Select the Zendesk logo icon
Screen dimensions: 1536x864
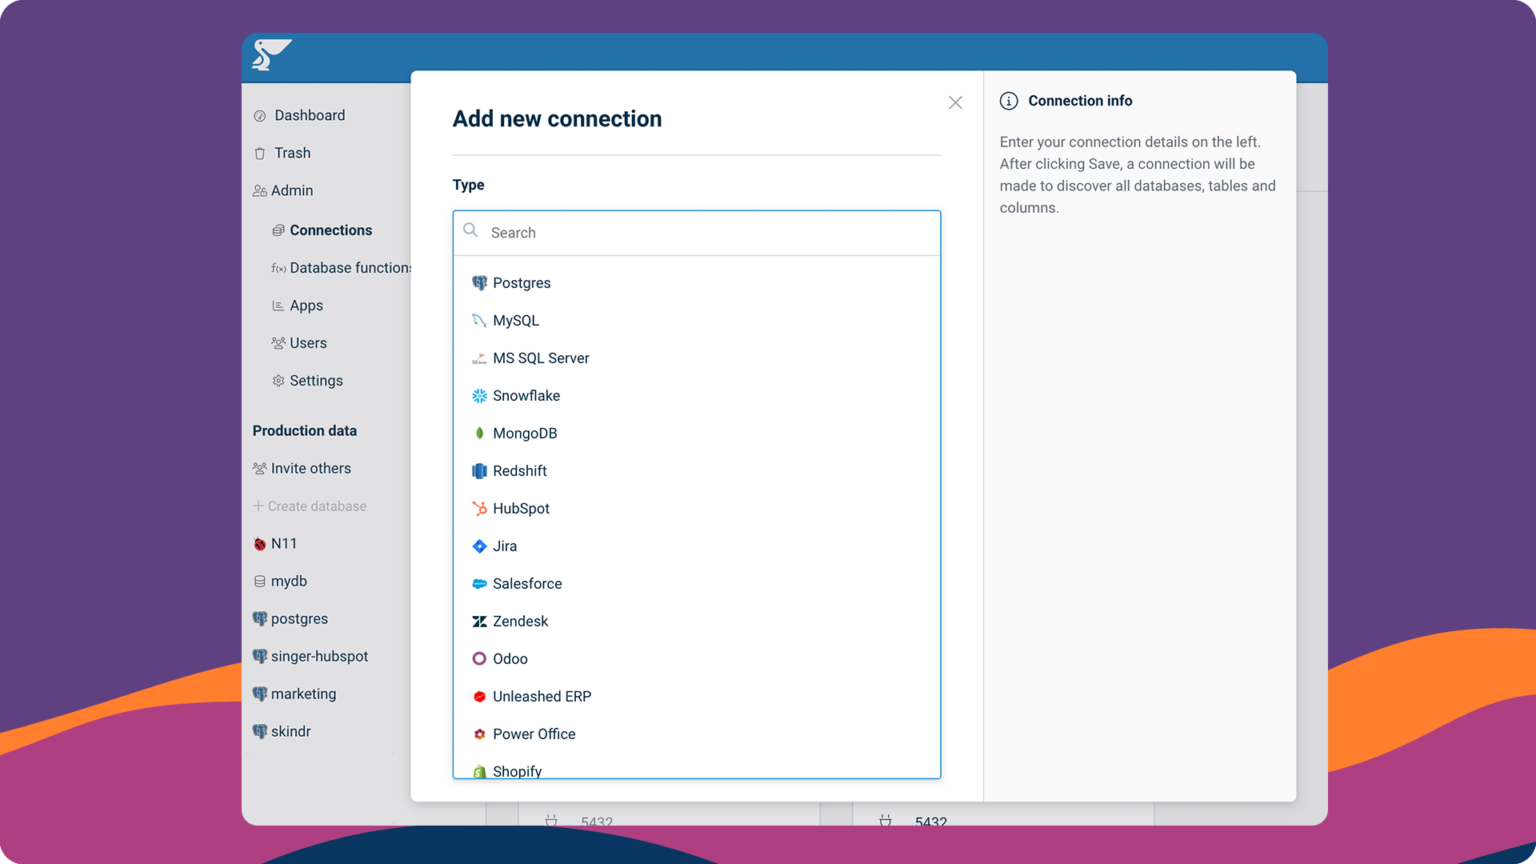tap(479, 621)
